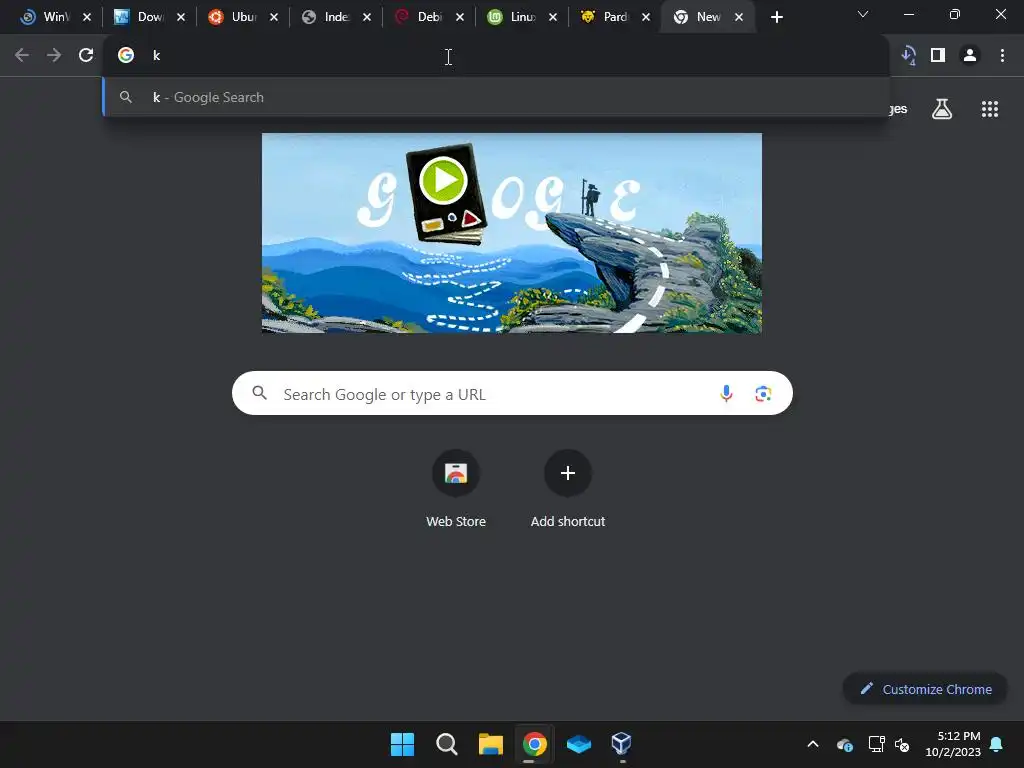This screenshot has height=768, width=1024.
Task: Click the Google icon in the address bar
Action: click(x=126, y=56)
